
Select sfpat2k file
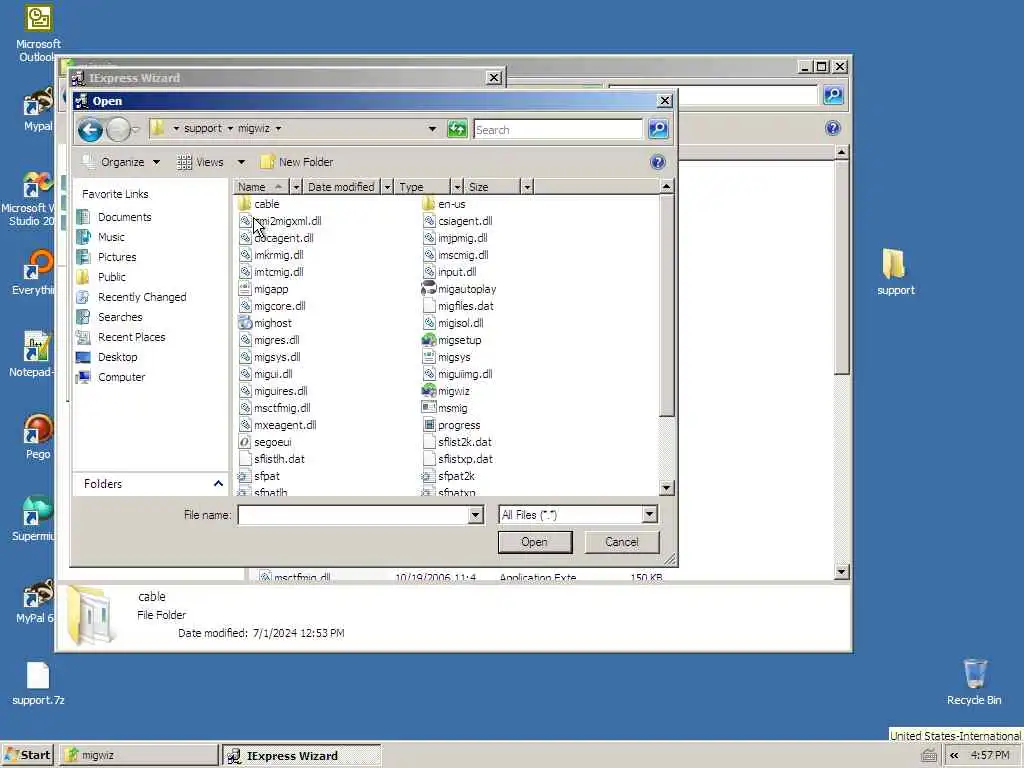click(449, 475)
